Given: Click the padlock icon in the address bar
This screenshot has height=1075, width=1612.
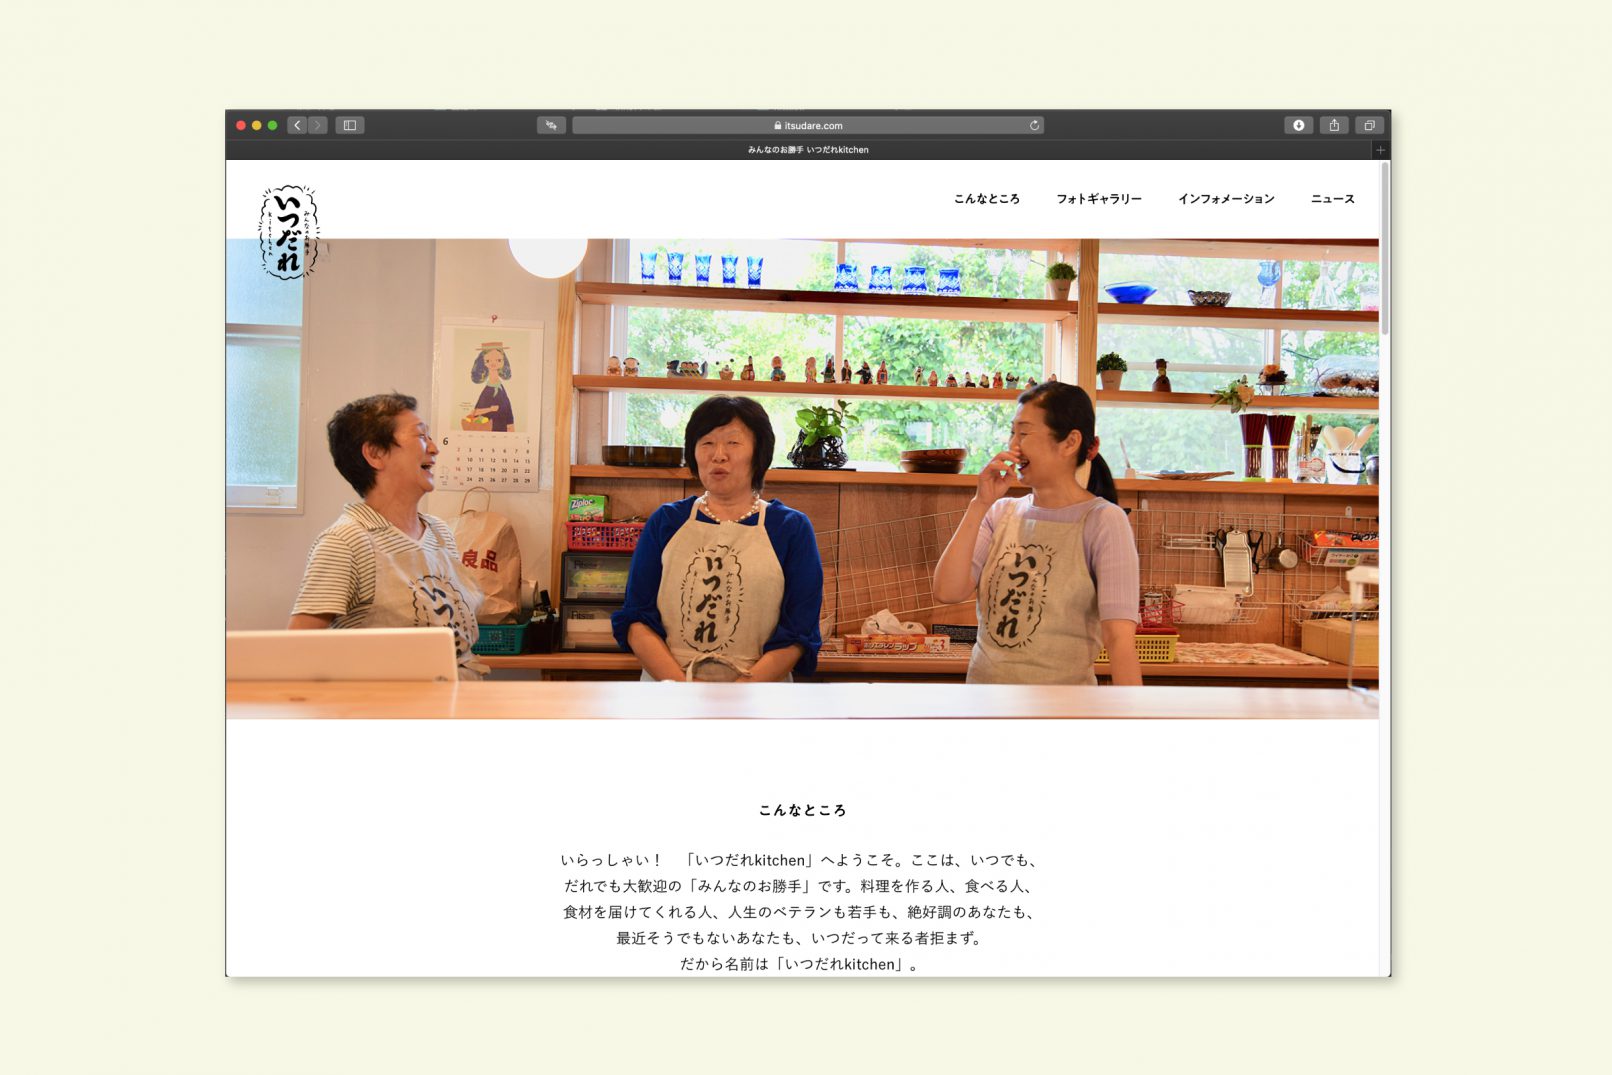Looking at the screenshot, I should click(x=777, y=126).
